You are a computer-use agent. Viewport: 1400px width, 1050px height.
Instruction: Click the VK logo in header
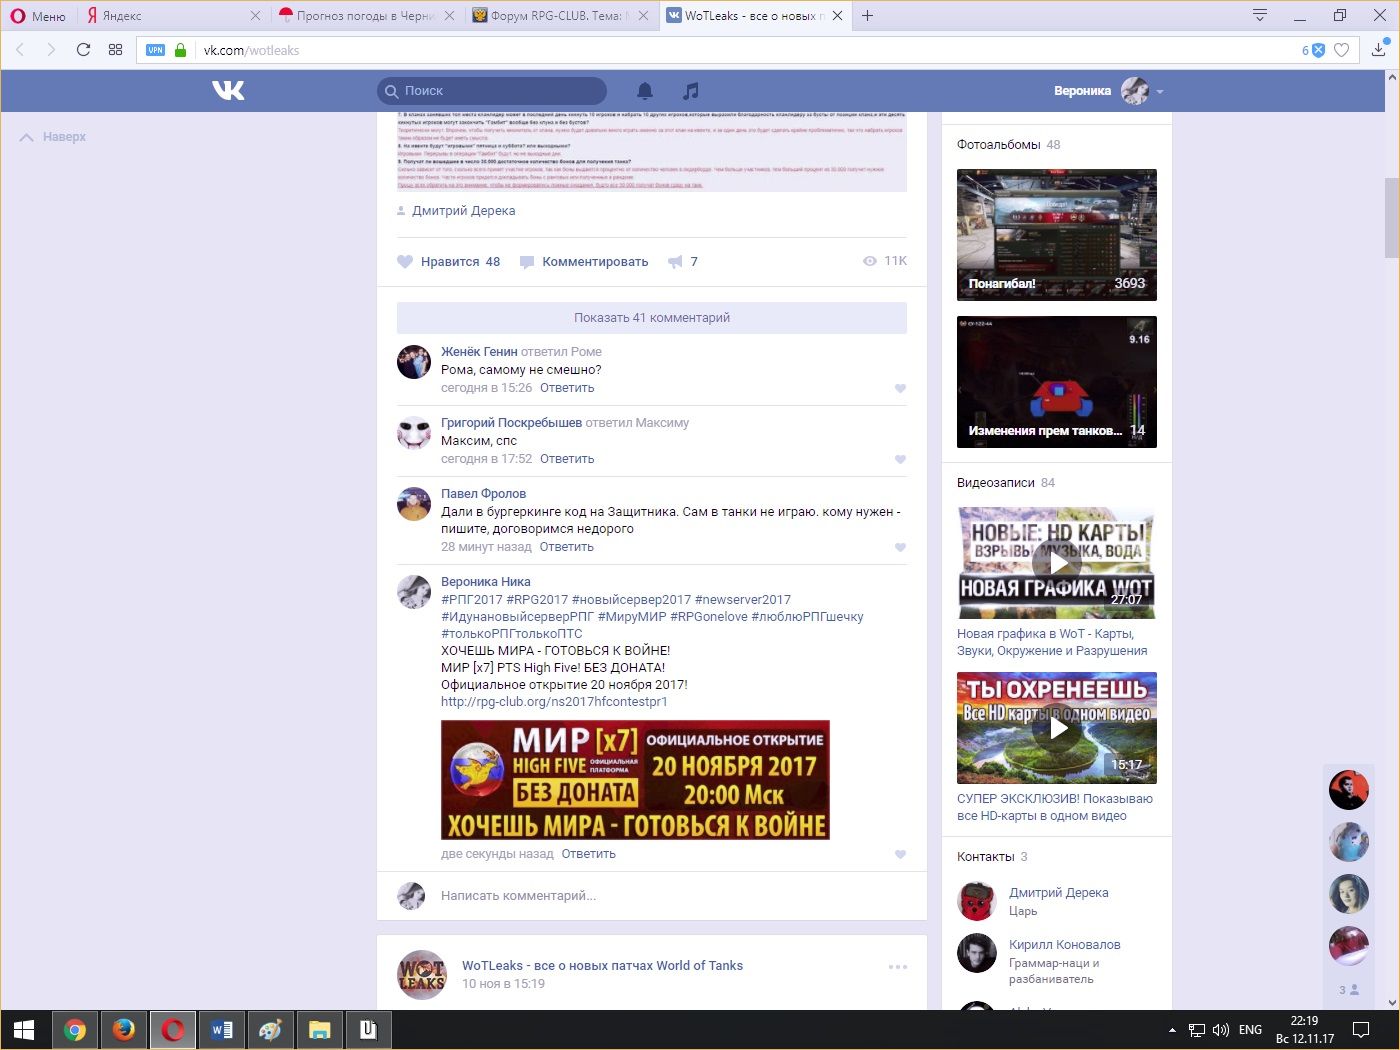[228, 91]
